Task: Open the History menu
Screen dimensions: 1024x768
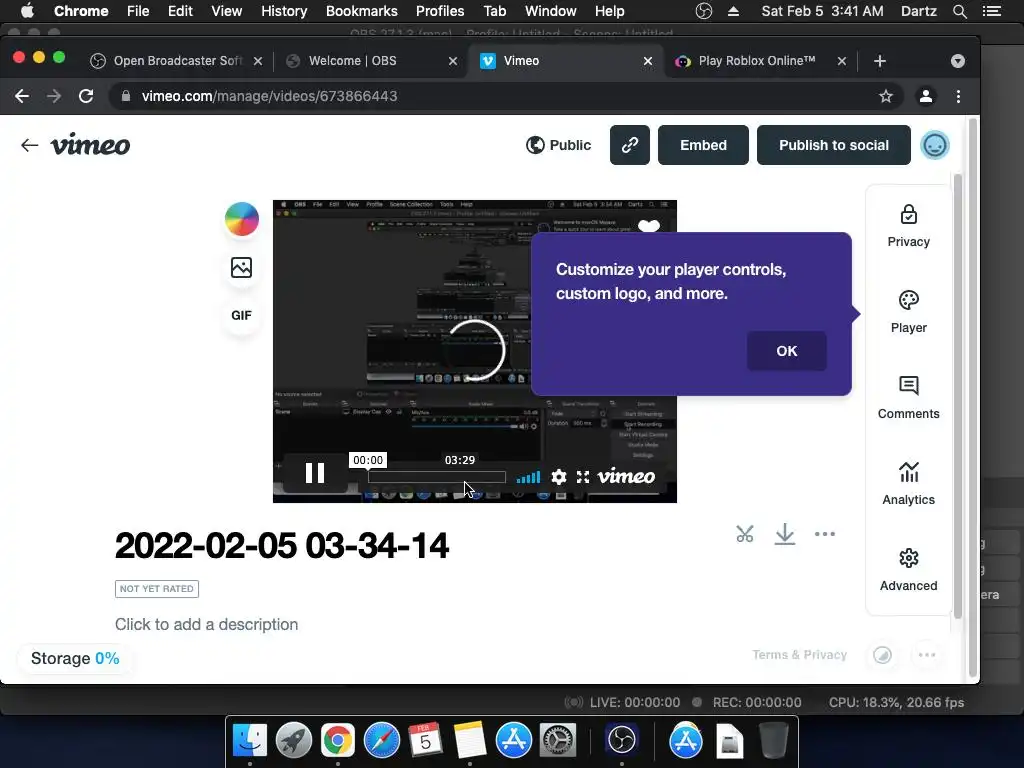Action: [283, 11]
